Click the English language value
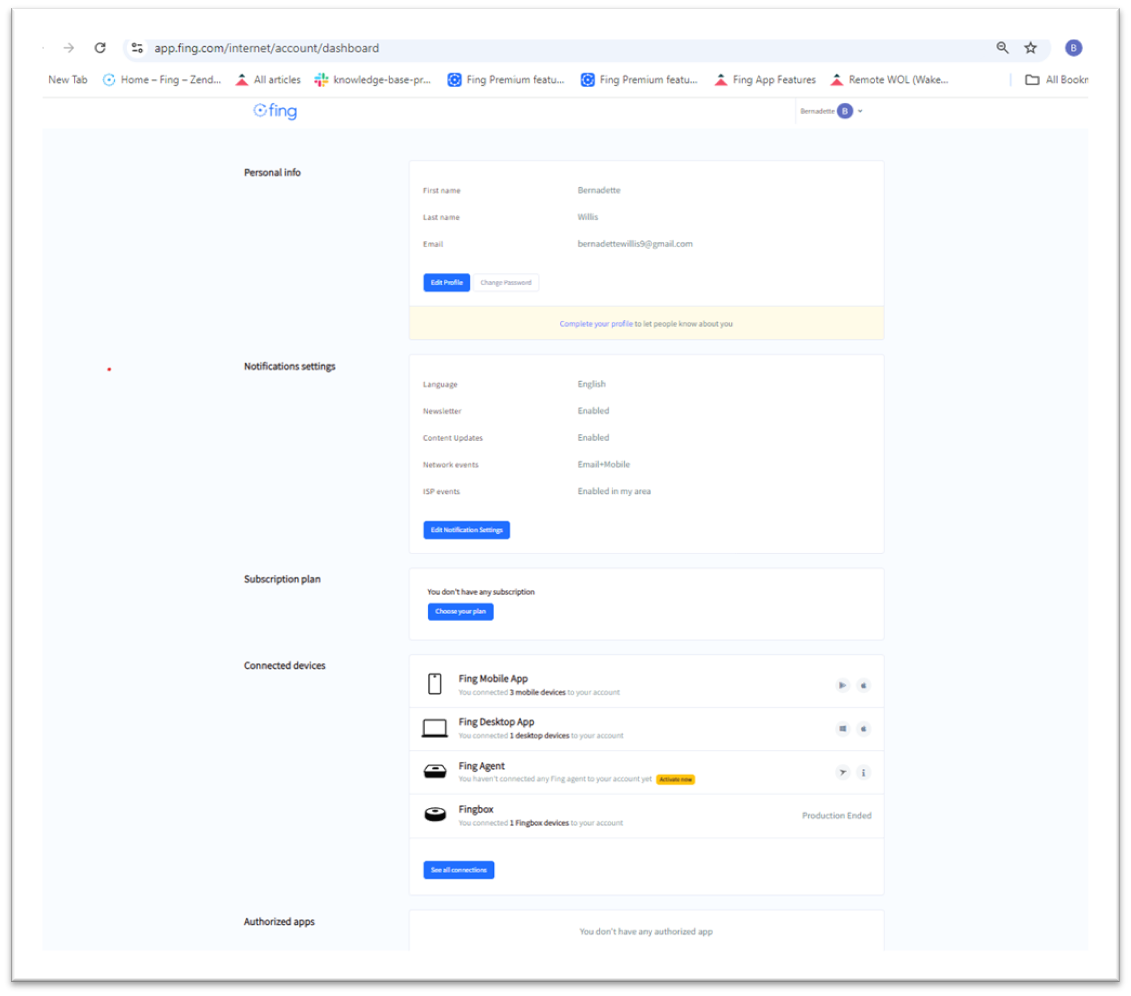Screen dimensions: 1131x996 pos(591,384)
